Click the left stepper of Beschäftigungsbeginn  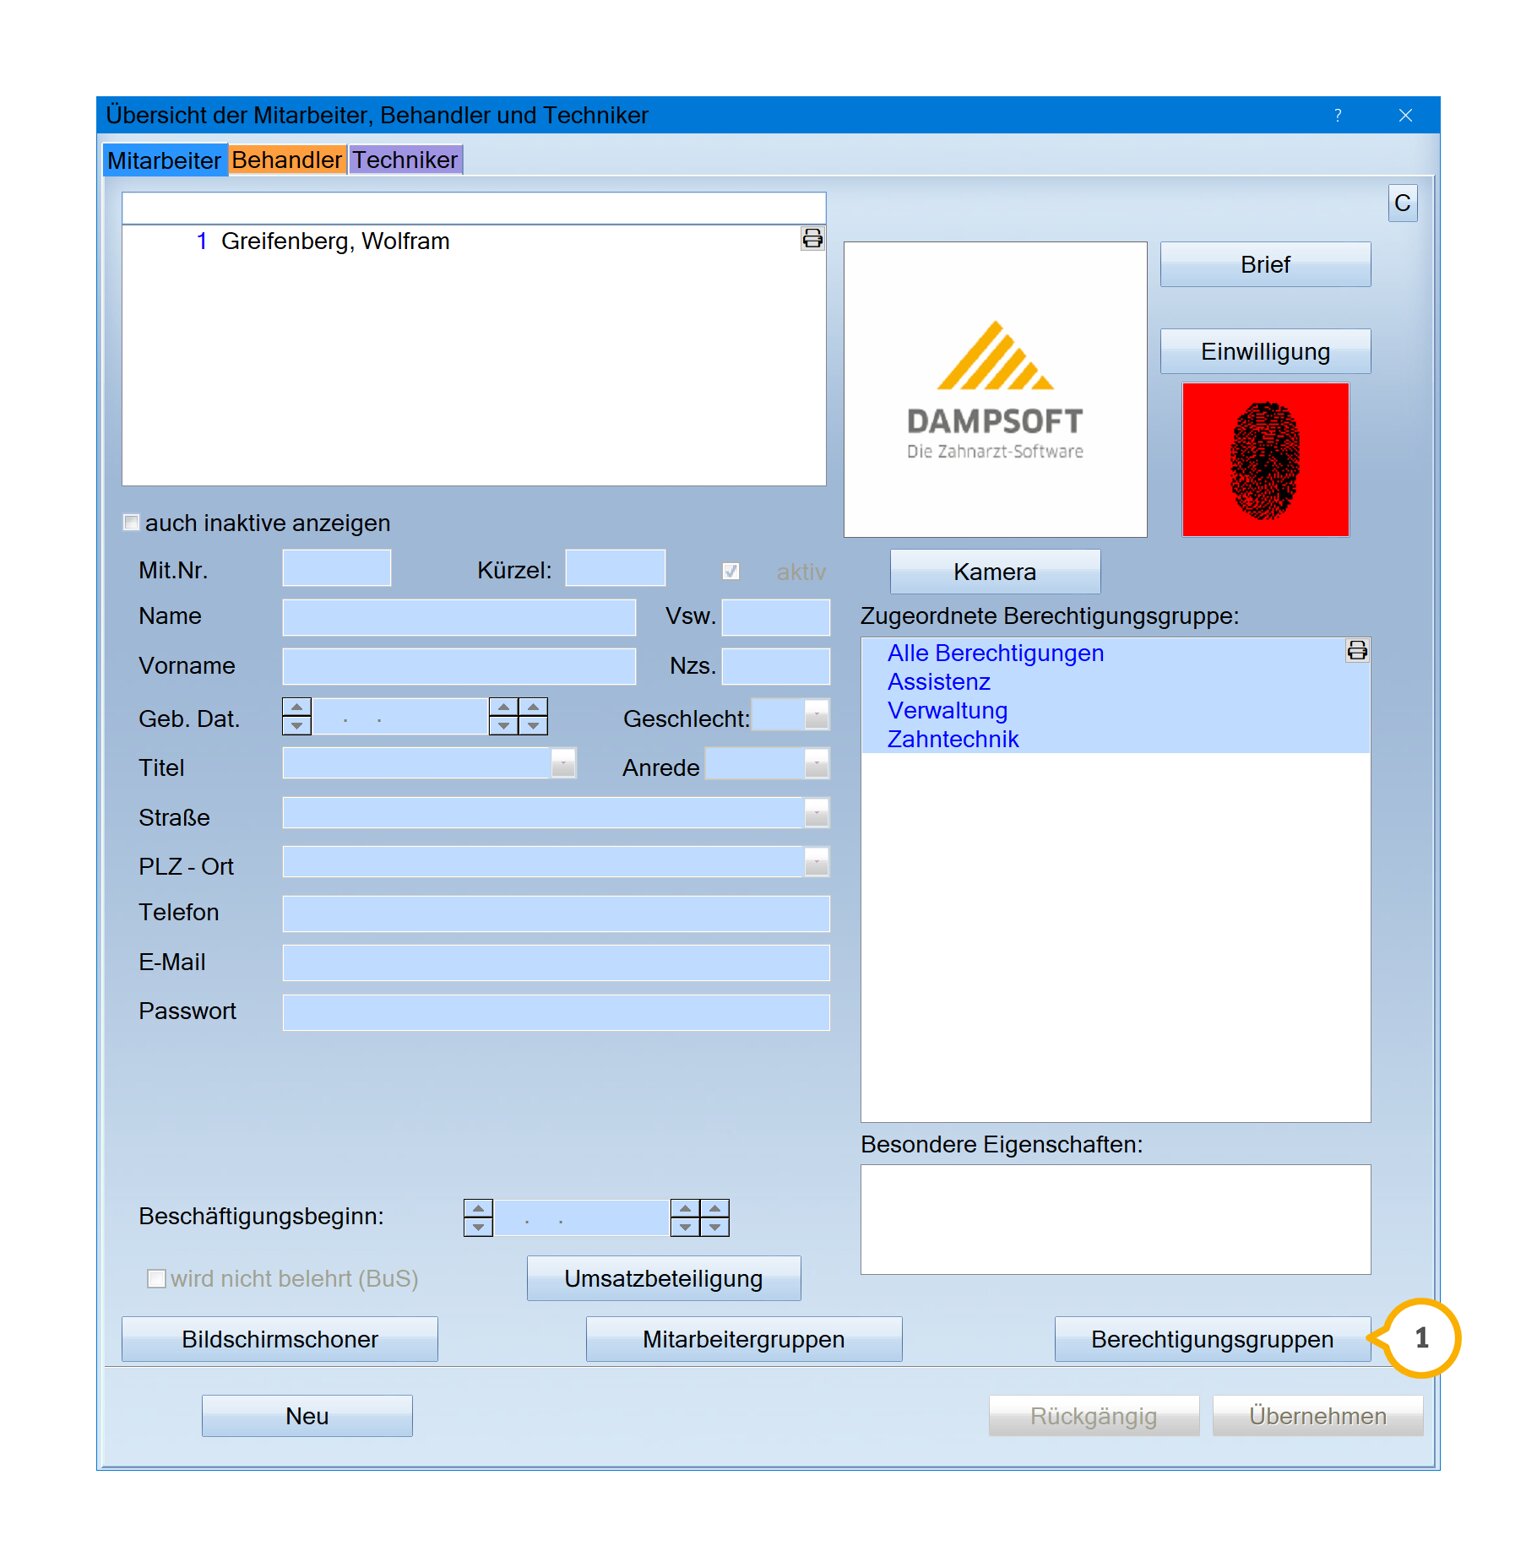click(478, 1217)
